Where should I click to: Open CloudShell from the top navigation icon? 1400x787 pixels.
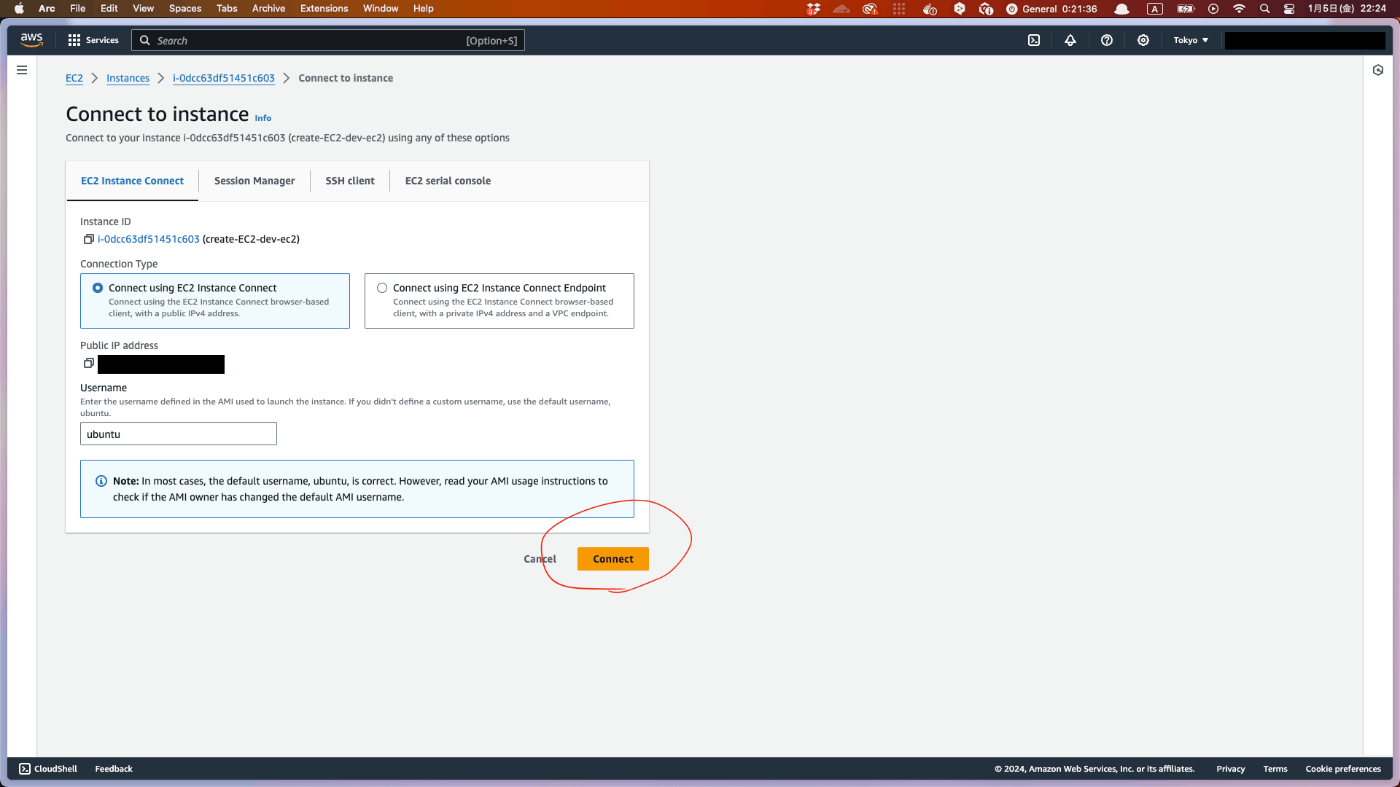tap(1034, 40)
